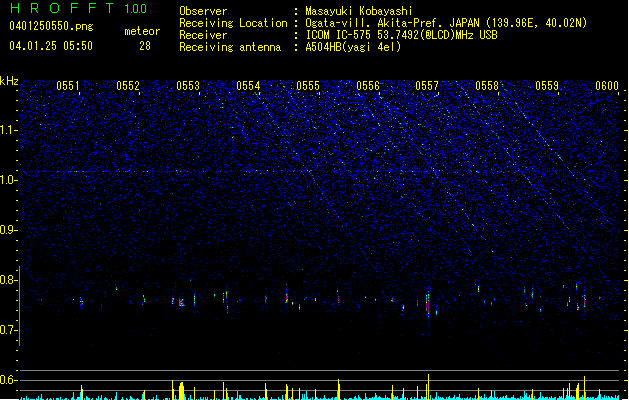This screenshot has height=400, width=629.
Task: Click observer name Masayuki Kobayashi
Action: coord(359,11)
